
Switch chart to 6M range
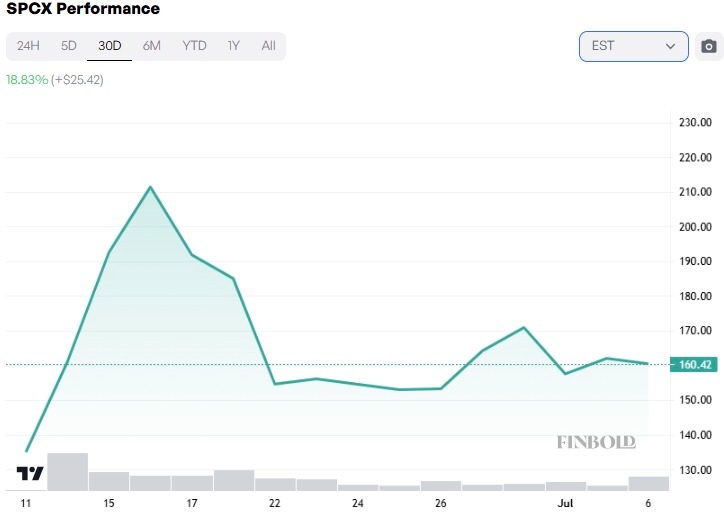click(151, 46)
